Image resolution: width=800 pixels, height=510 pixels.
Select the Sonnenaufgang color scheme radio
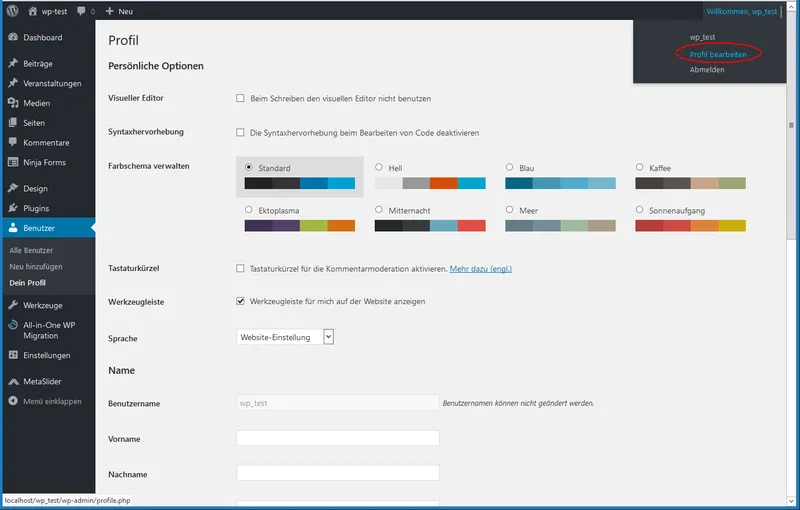(639, 209)
